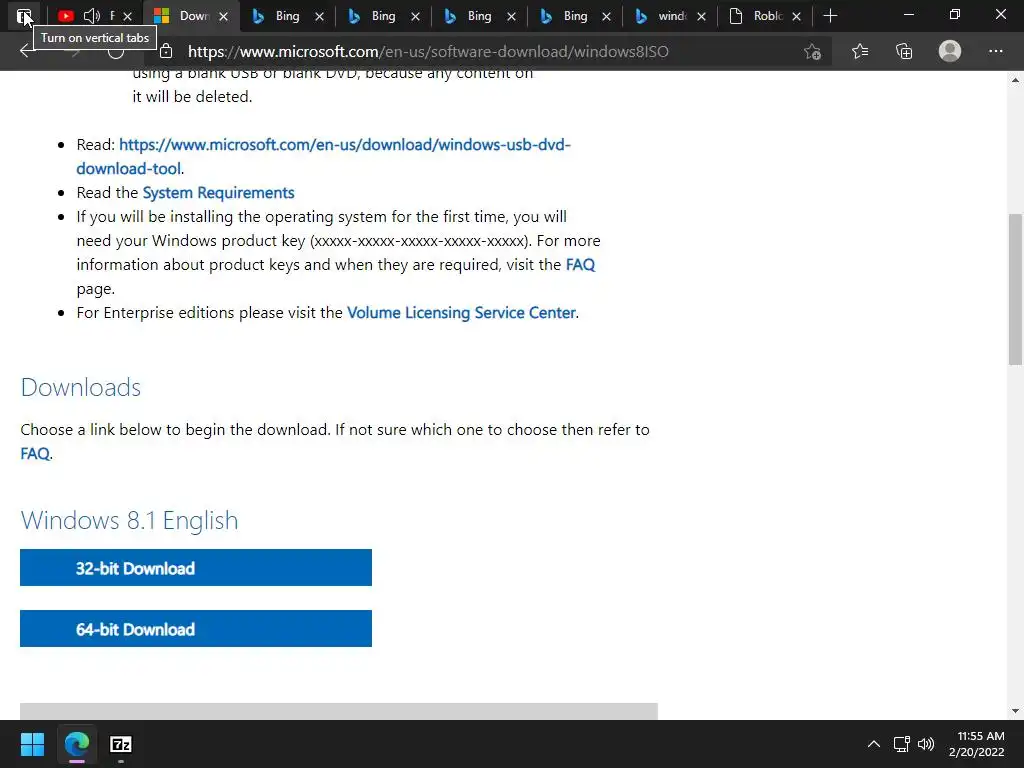Image resolution: width=1024 pixels, height=768 pixels.
Task: Show hidden system tray icons chevron
Action: tap(874, 744)
